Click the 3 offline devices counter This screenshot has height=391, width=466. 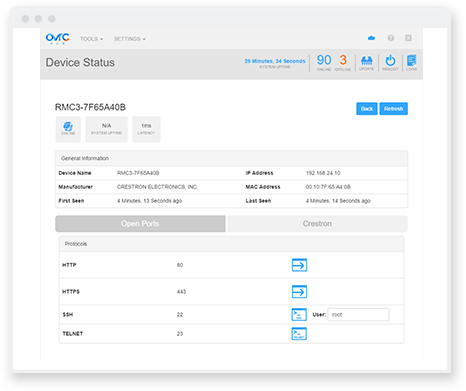343,62
